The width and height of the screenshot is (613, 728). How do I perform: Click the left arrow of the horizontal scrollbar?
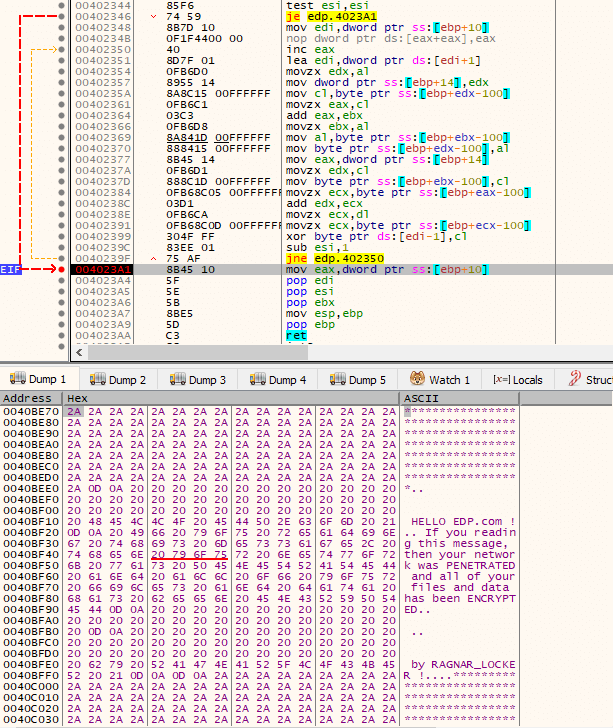[x=79, y=352]
